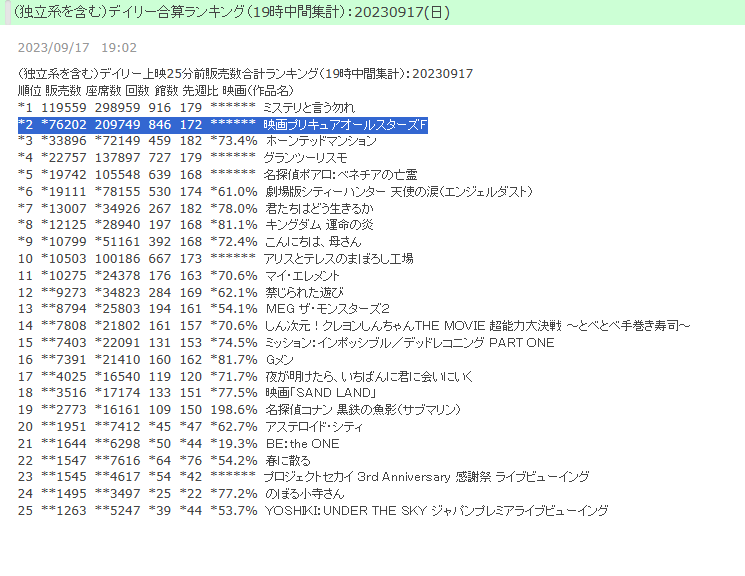Click the title アステロイド・シティ
The width and height of the screenshot is (745, 576).
click(x=314, y=427)
